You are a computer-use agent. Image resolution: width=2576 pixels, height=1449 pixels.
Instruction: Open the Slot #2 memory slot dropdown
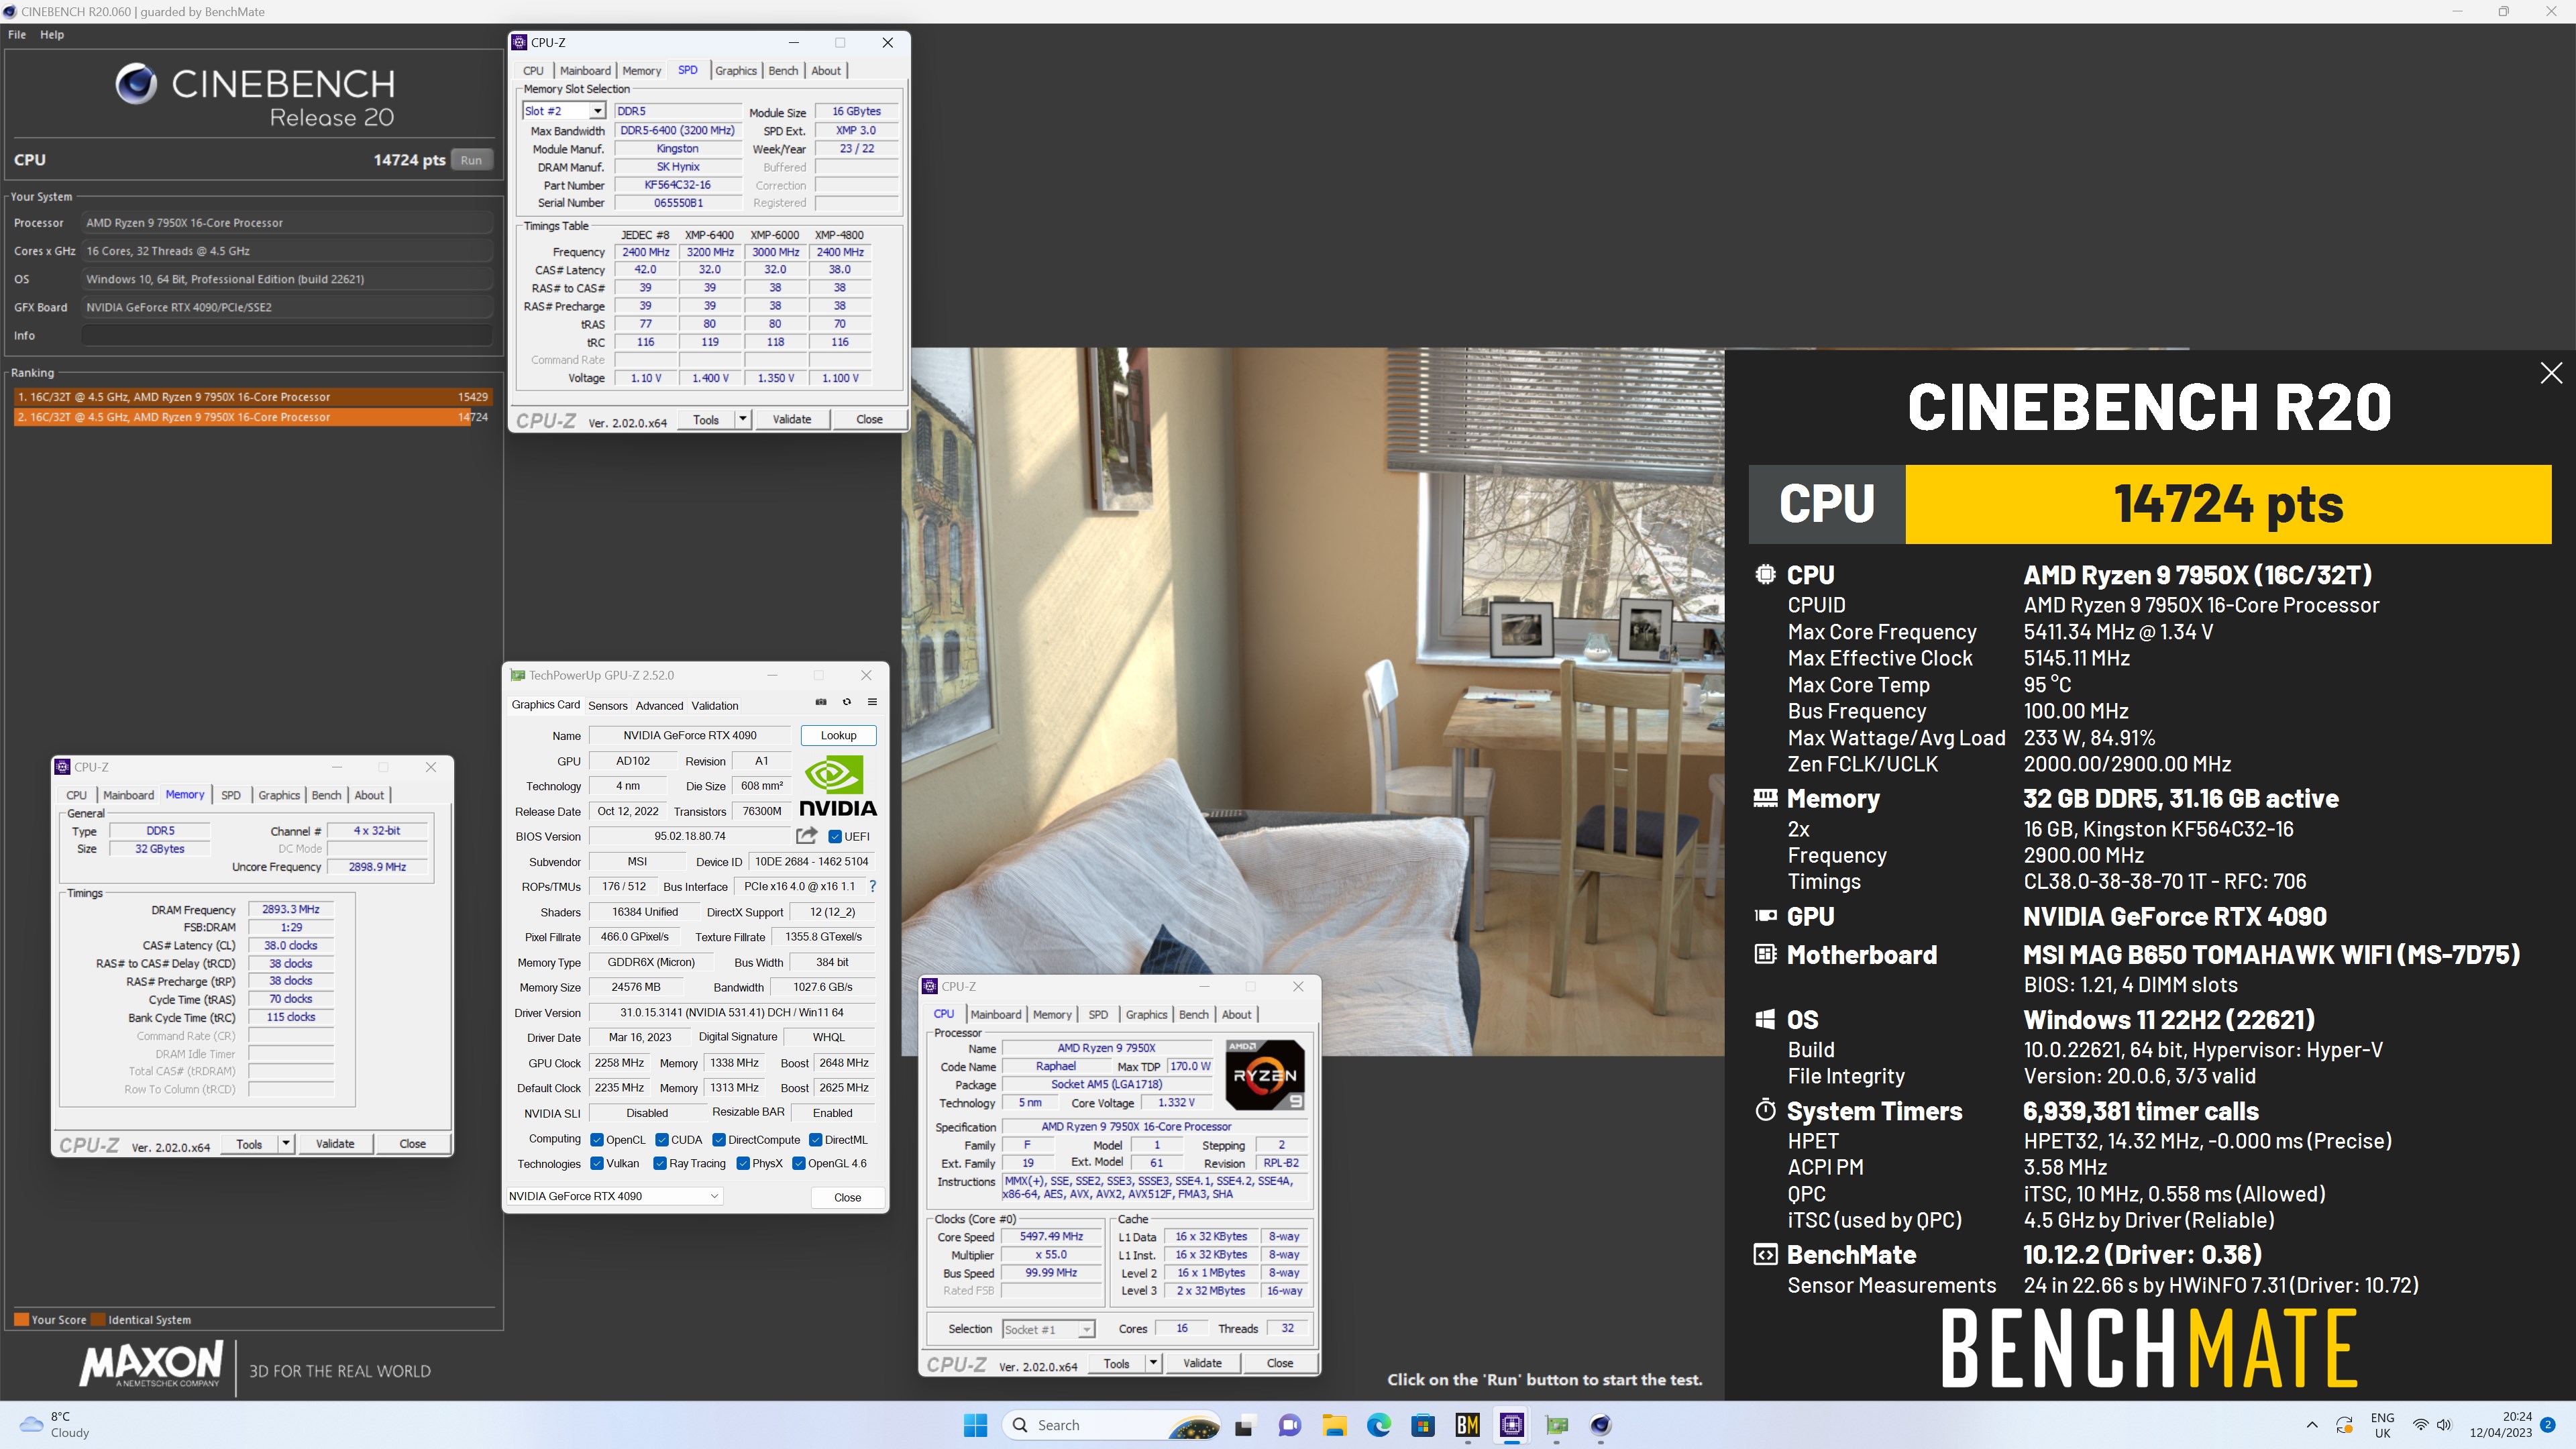click(564, 111)
